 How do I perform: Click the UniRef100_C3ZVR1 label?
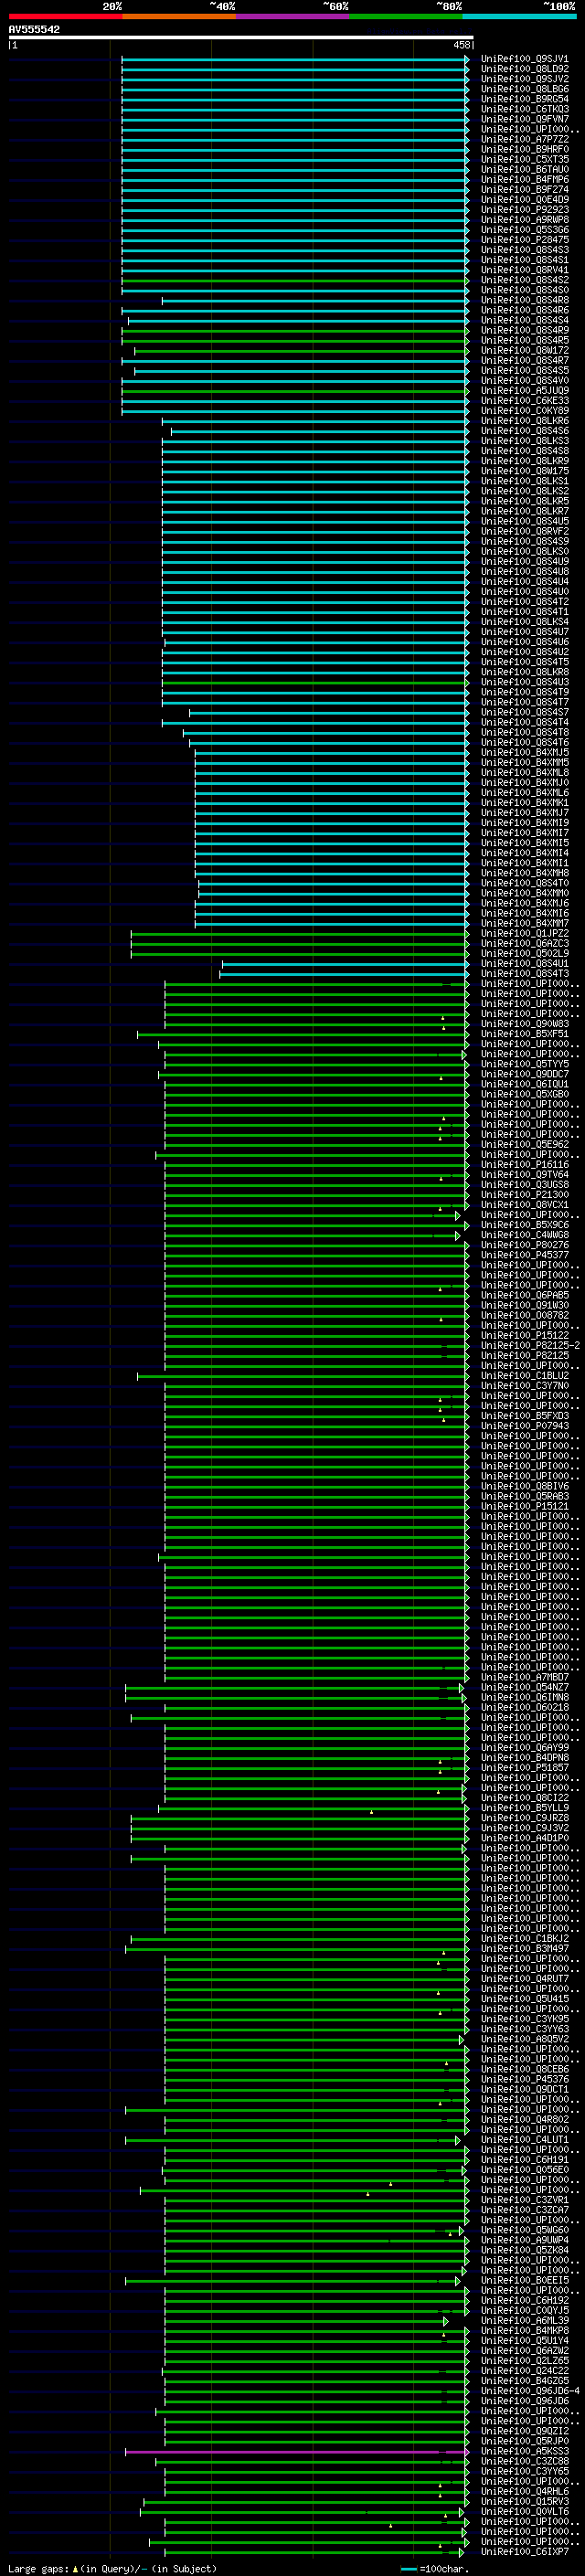[x=524, y=2200]
